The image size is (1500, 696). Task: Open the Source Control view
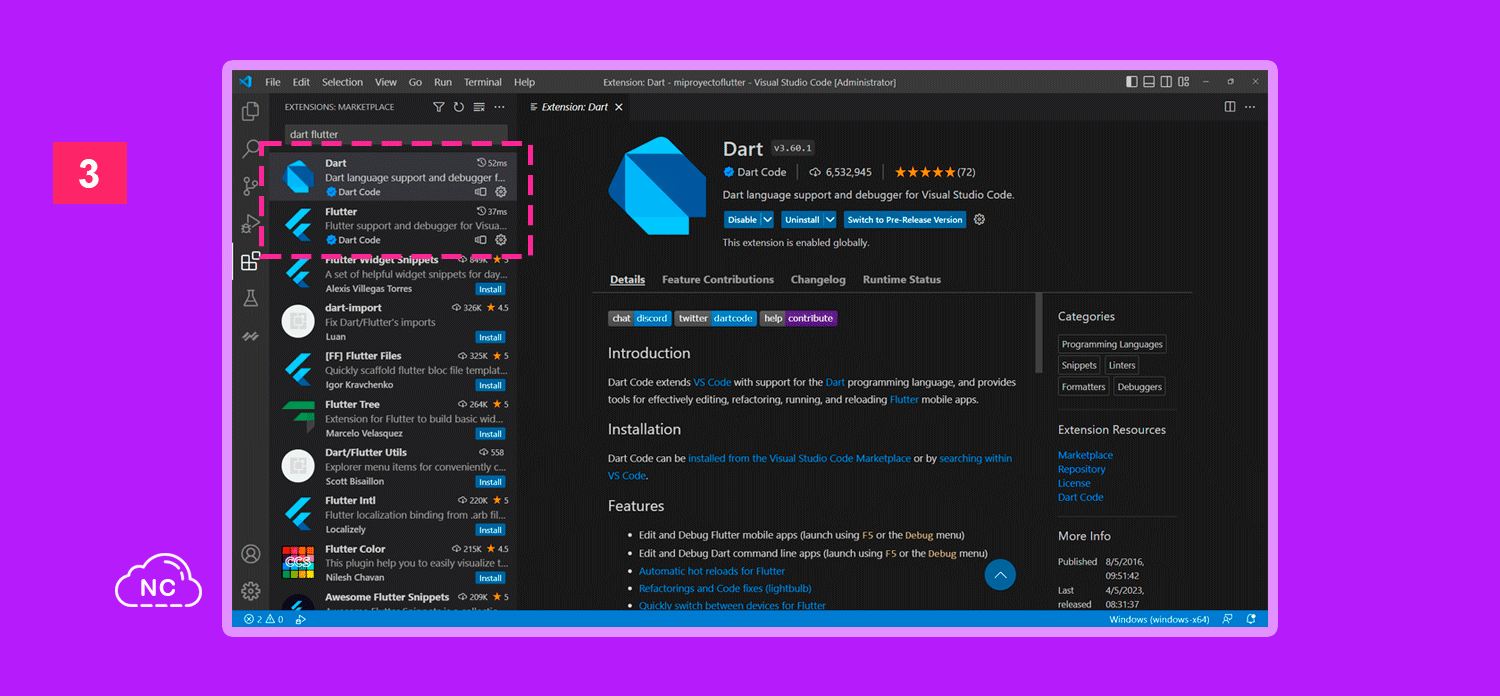tap(251, 186)
